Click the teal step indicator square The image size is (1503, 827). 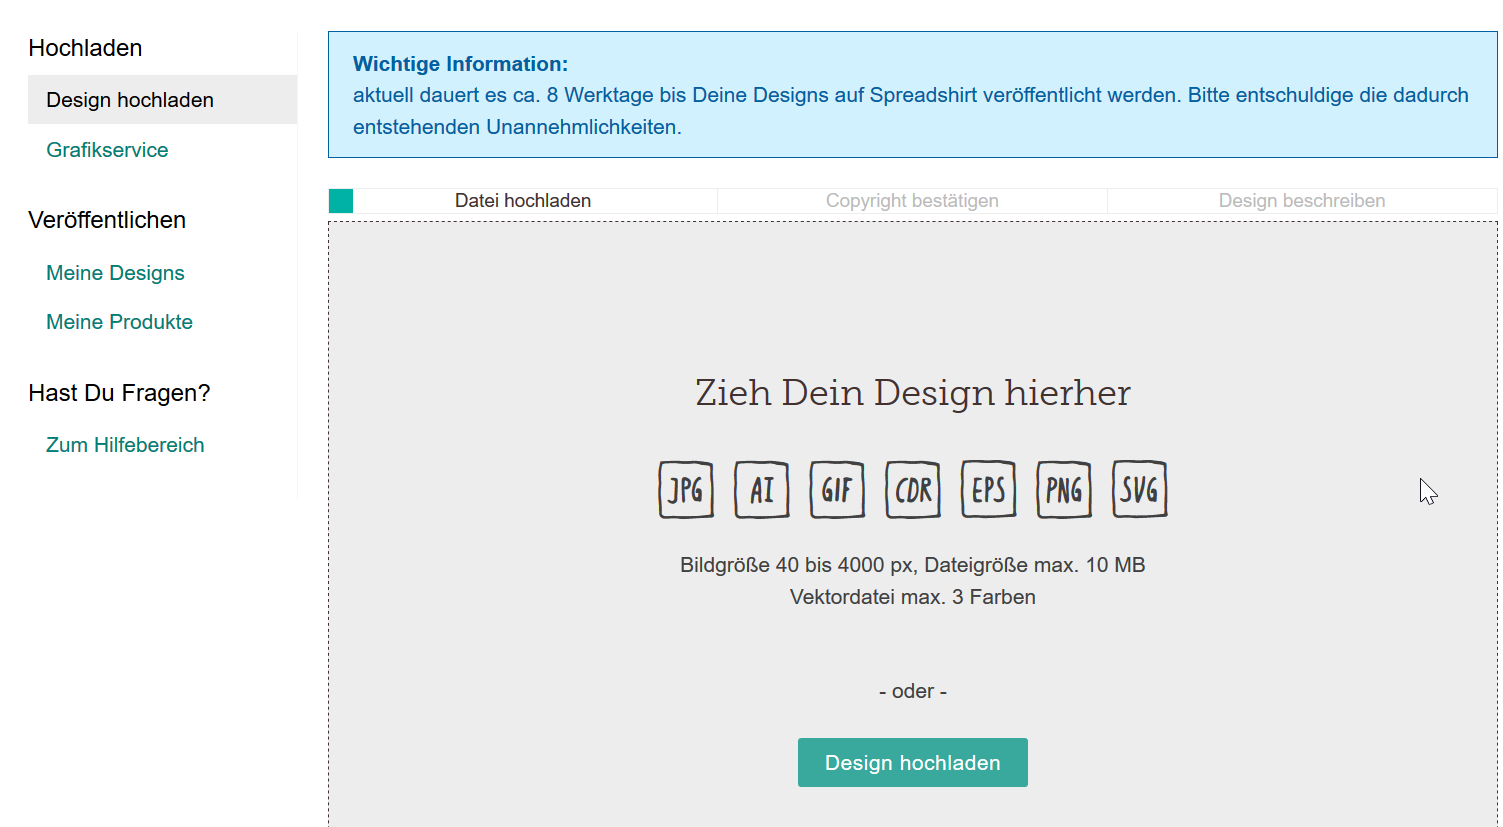(341, 201)
